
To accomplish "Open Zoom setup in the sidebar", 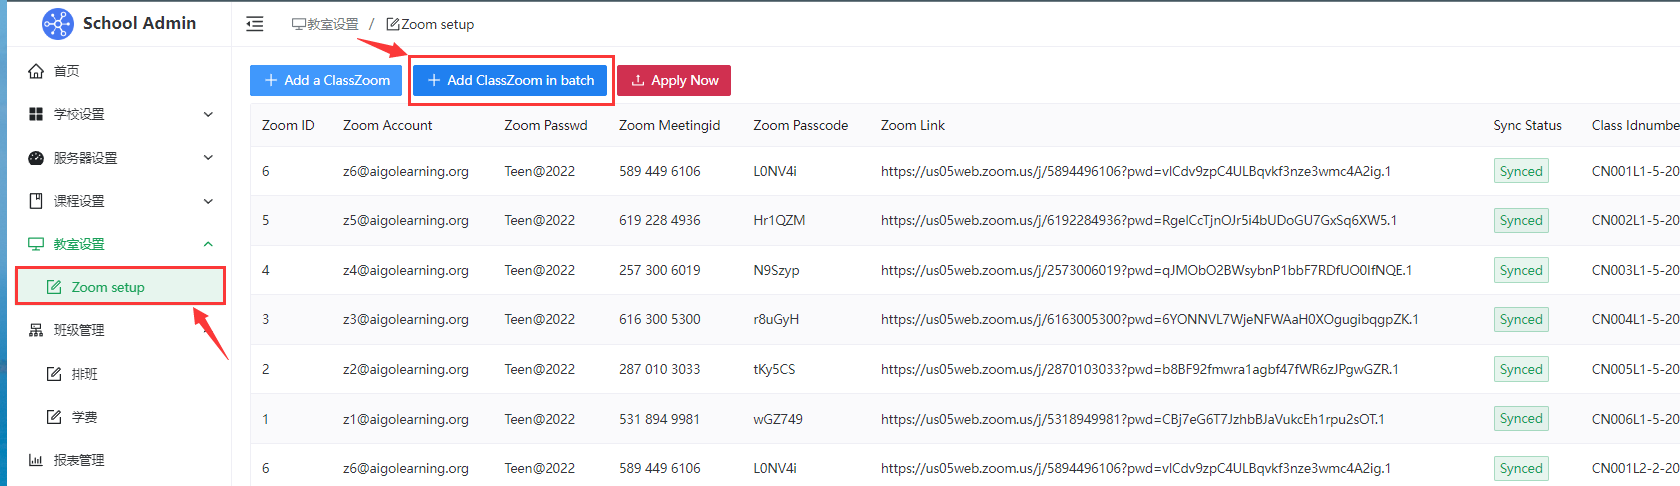I will click(108, 287).
